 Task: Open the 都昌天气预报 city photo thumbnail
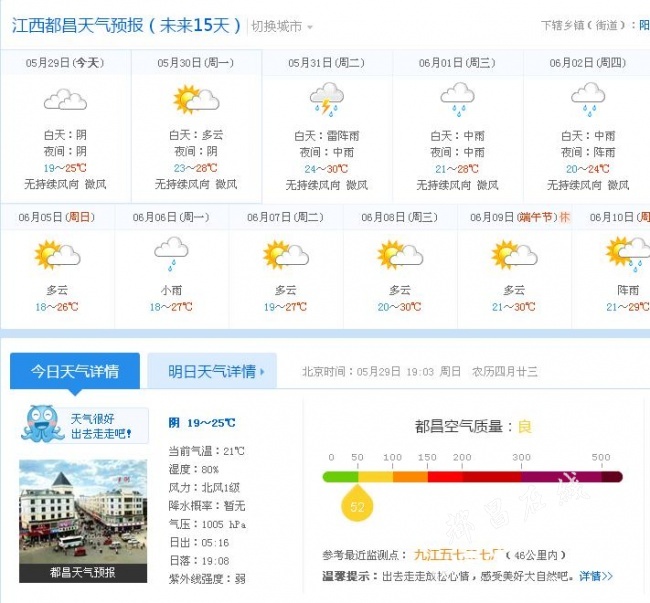(83, 521)
